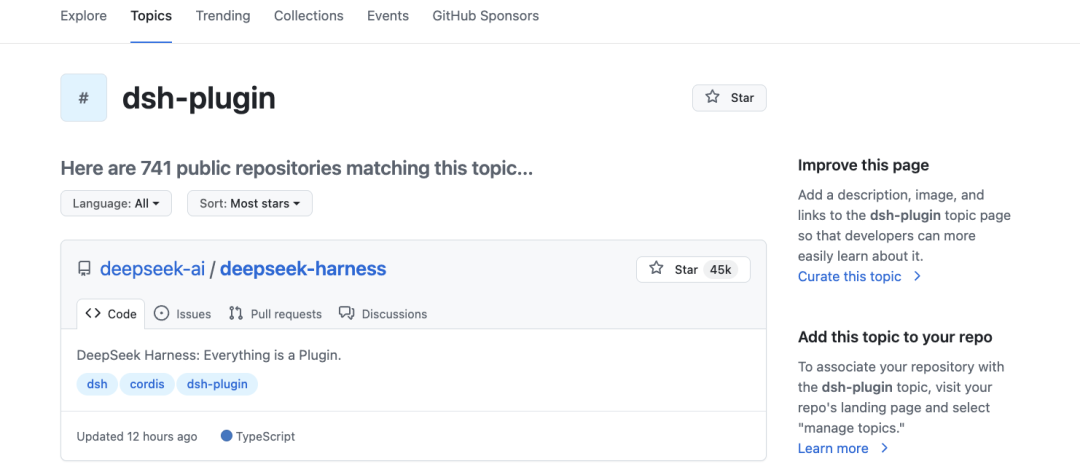Click the Issues circle icon
The image size is (1080, 472).
pos(161,314)
